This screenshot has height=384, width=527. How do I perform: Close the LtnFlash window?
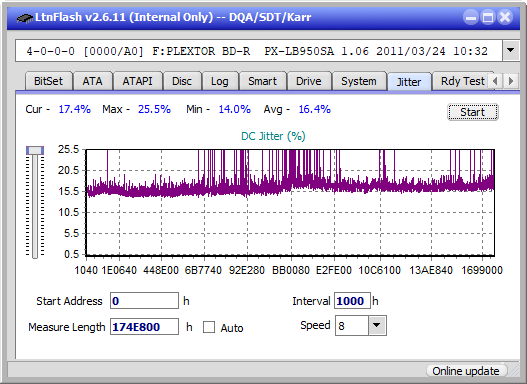pyautogui.click(x=505, y=17)
